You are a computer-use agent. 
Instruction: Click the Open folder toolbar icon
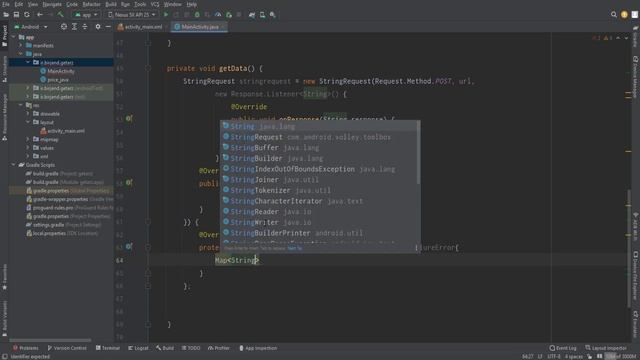pos(6,15)
